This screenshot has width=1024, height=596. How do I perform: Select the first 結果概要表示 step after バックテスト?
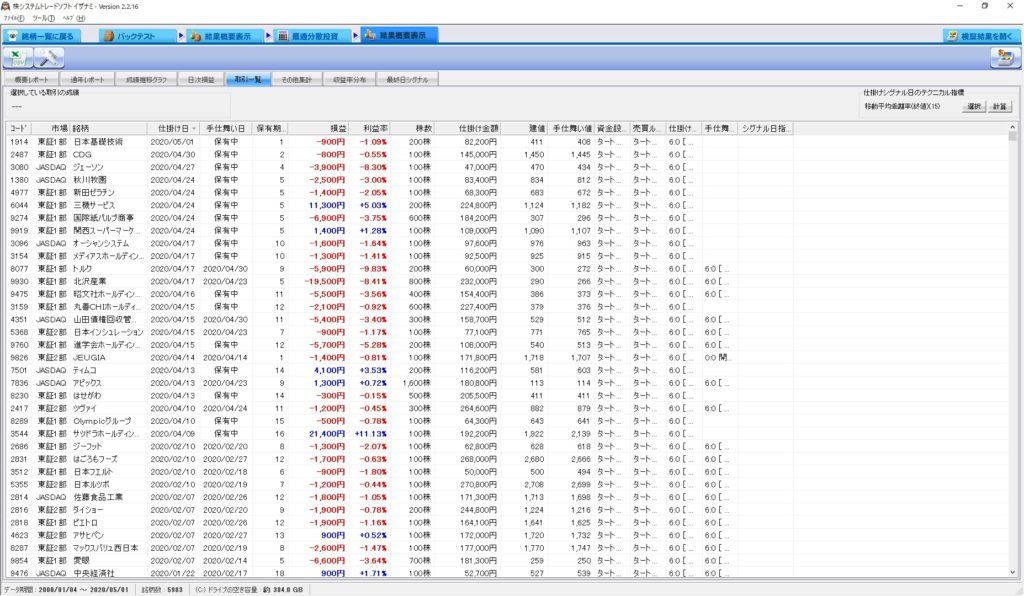227,36
